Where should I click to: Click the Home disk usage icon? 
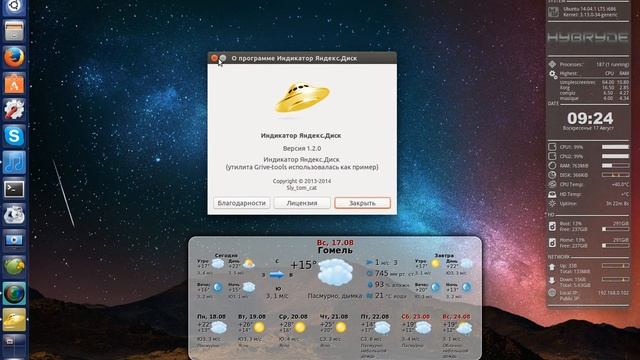tap(552, 243)
